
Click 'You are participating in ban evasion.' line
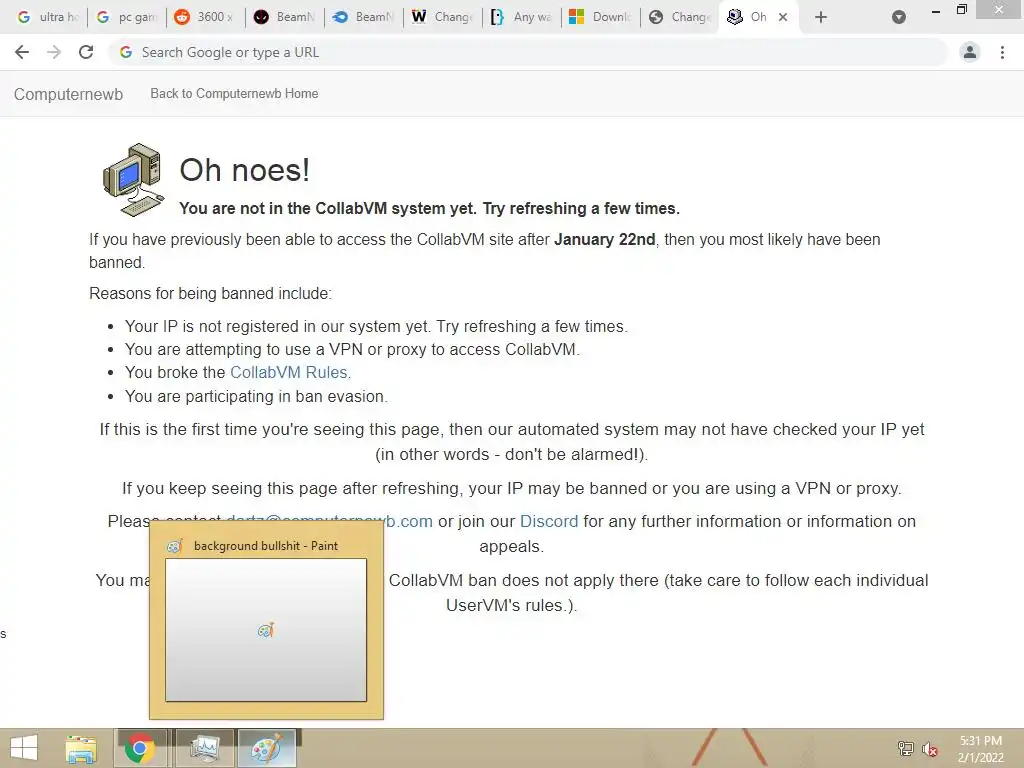point(257,396)
